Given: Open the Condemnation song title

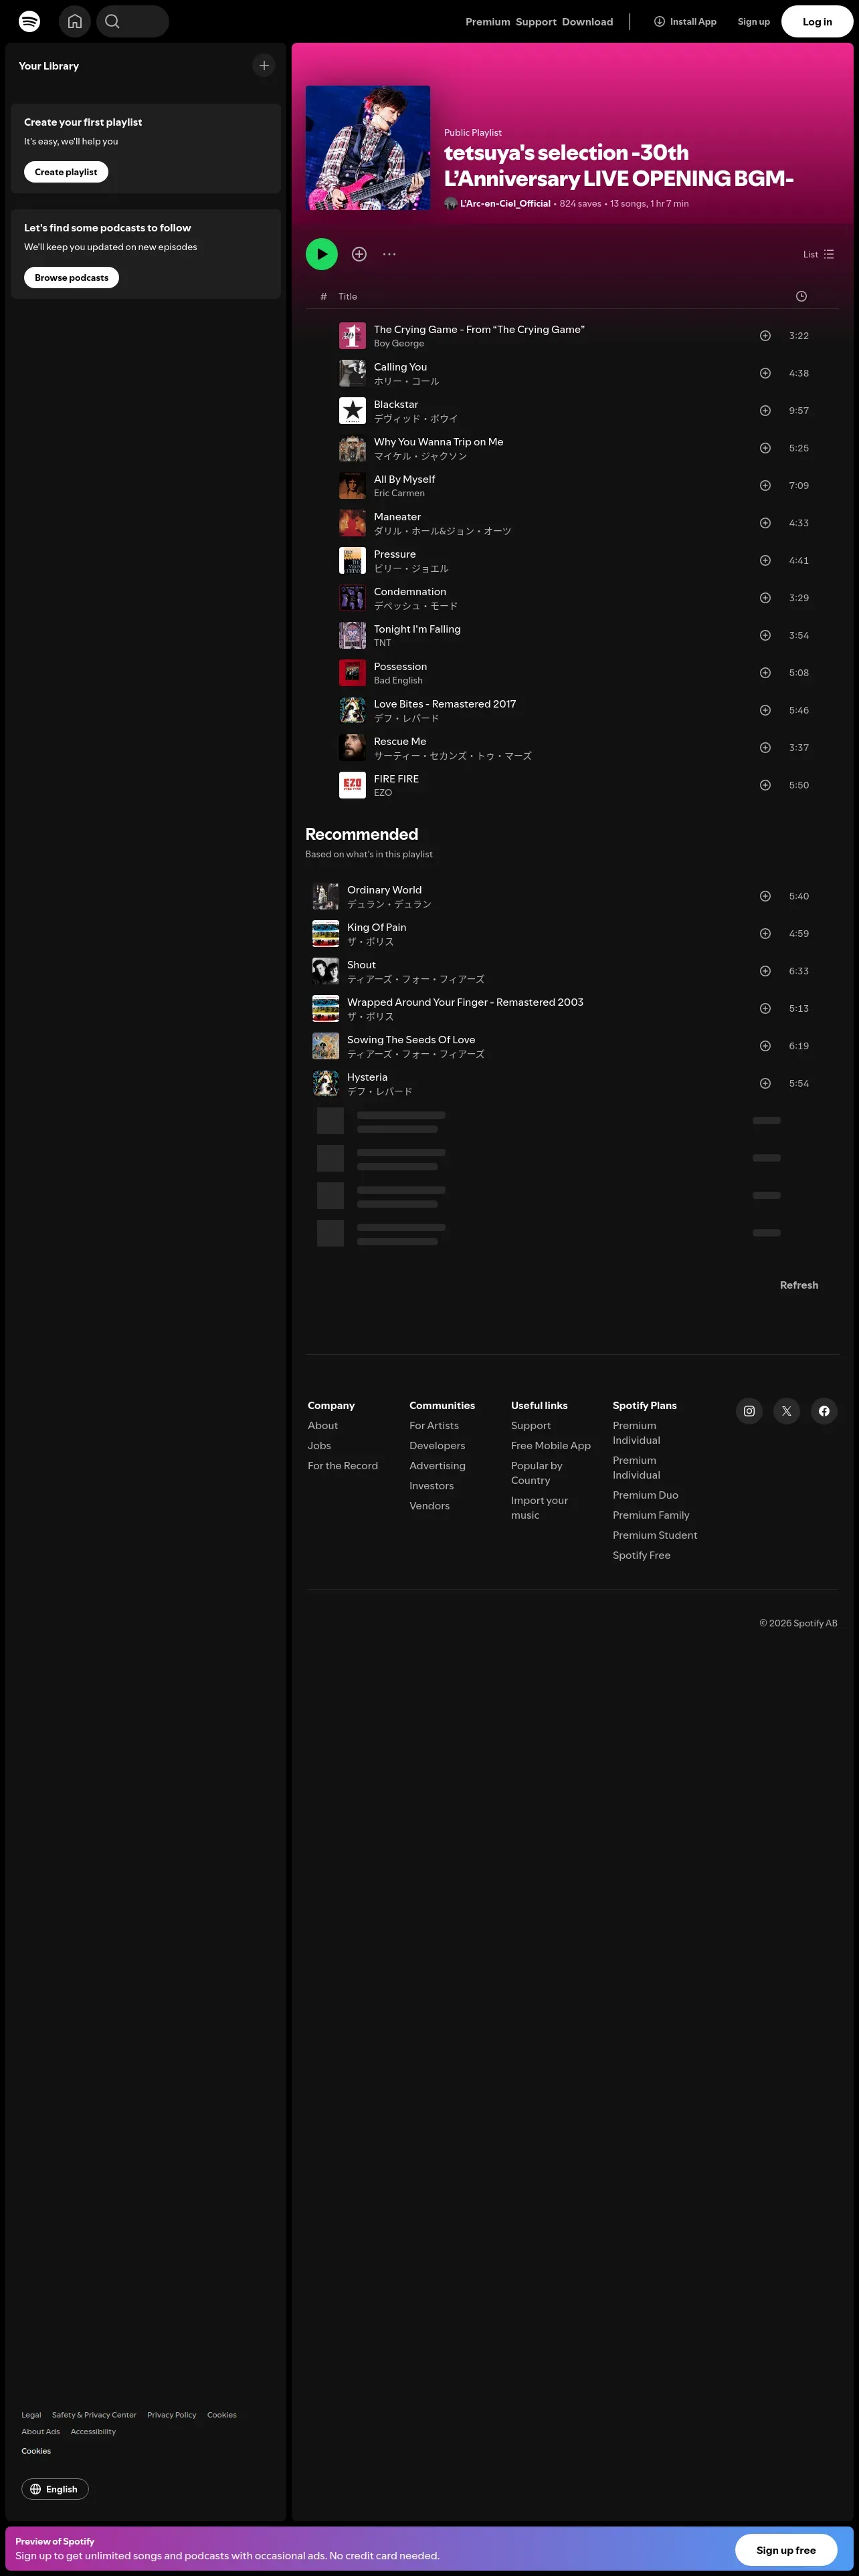Looking at the screenshot, I should 410,592.
